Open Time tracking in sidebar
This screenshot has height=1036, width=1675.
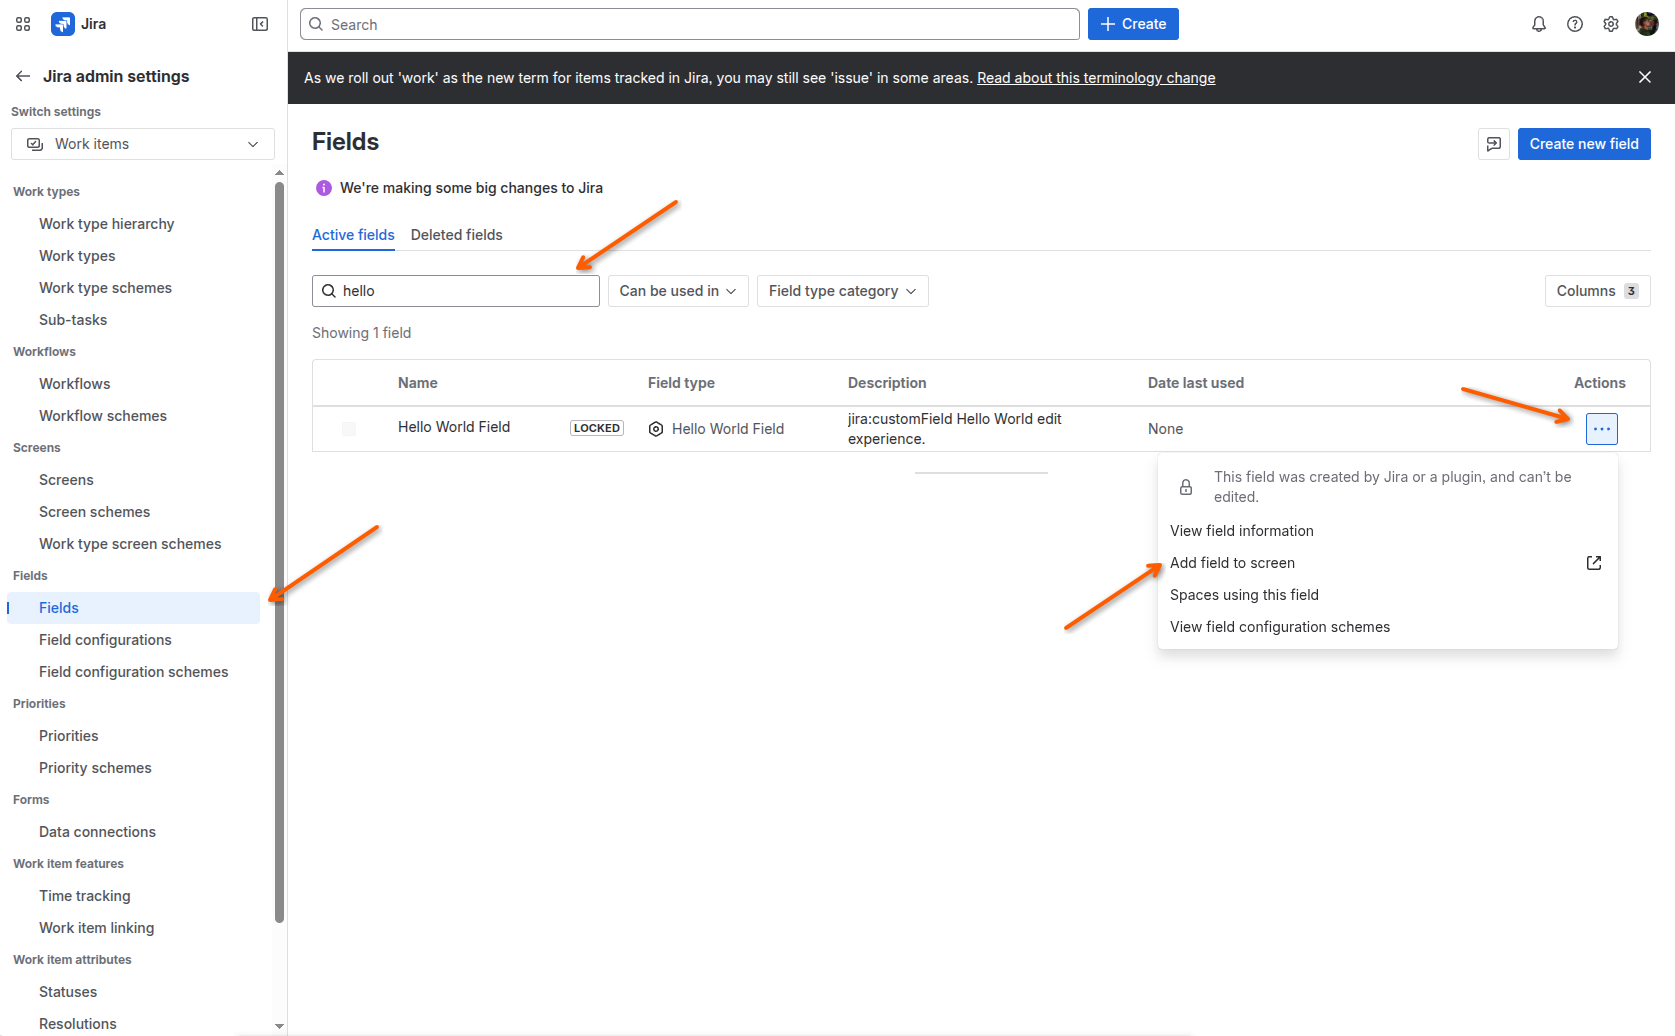pos(134,896)
